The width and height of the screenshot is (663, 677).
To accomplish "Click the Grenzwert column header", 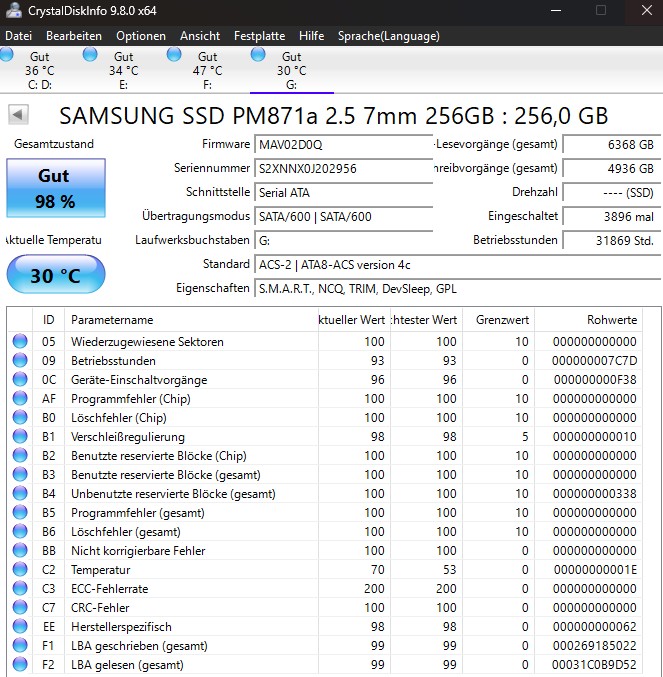I will pos(499,320).
